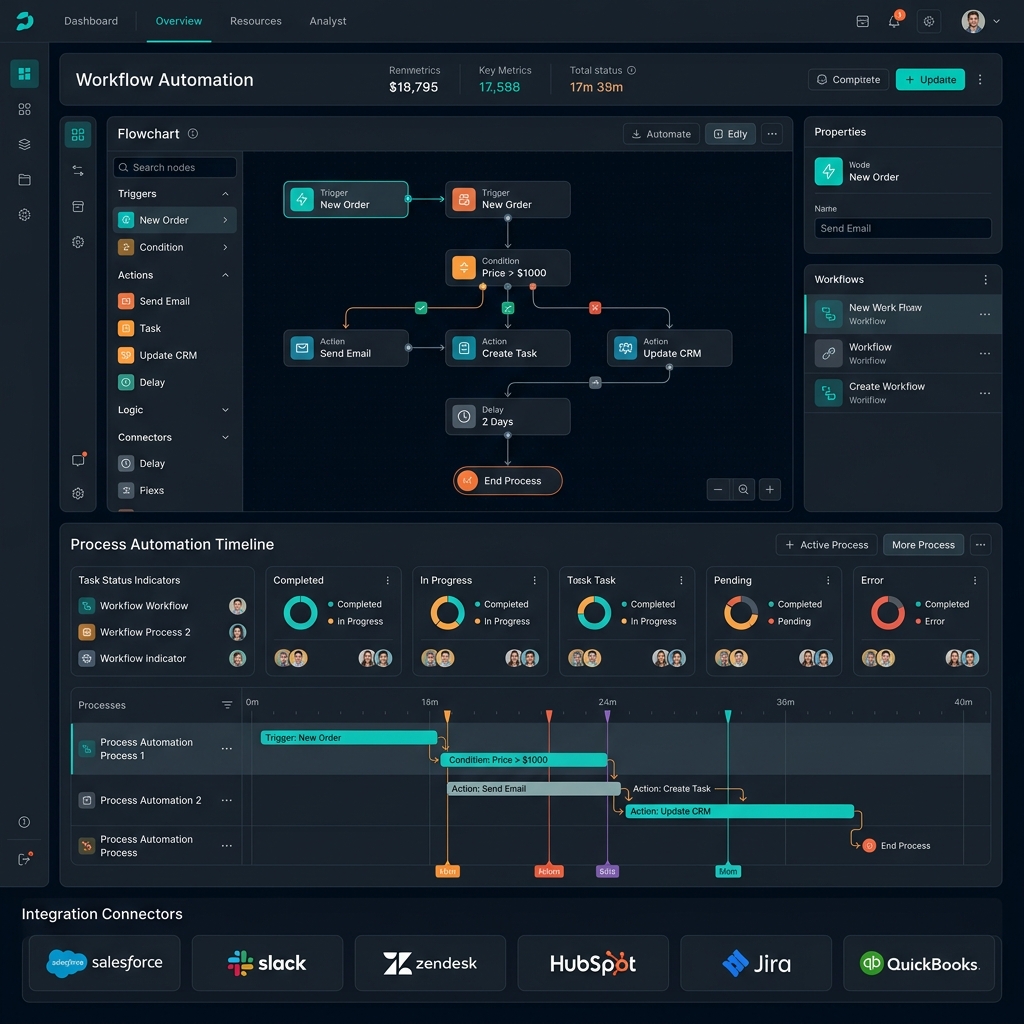1024x1024 pixels.
Task: Click the Search nodes field
Action: [174, 167]
